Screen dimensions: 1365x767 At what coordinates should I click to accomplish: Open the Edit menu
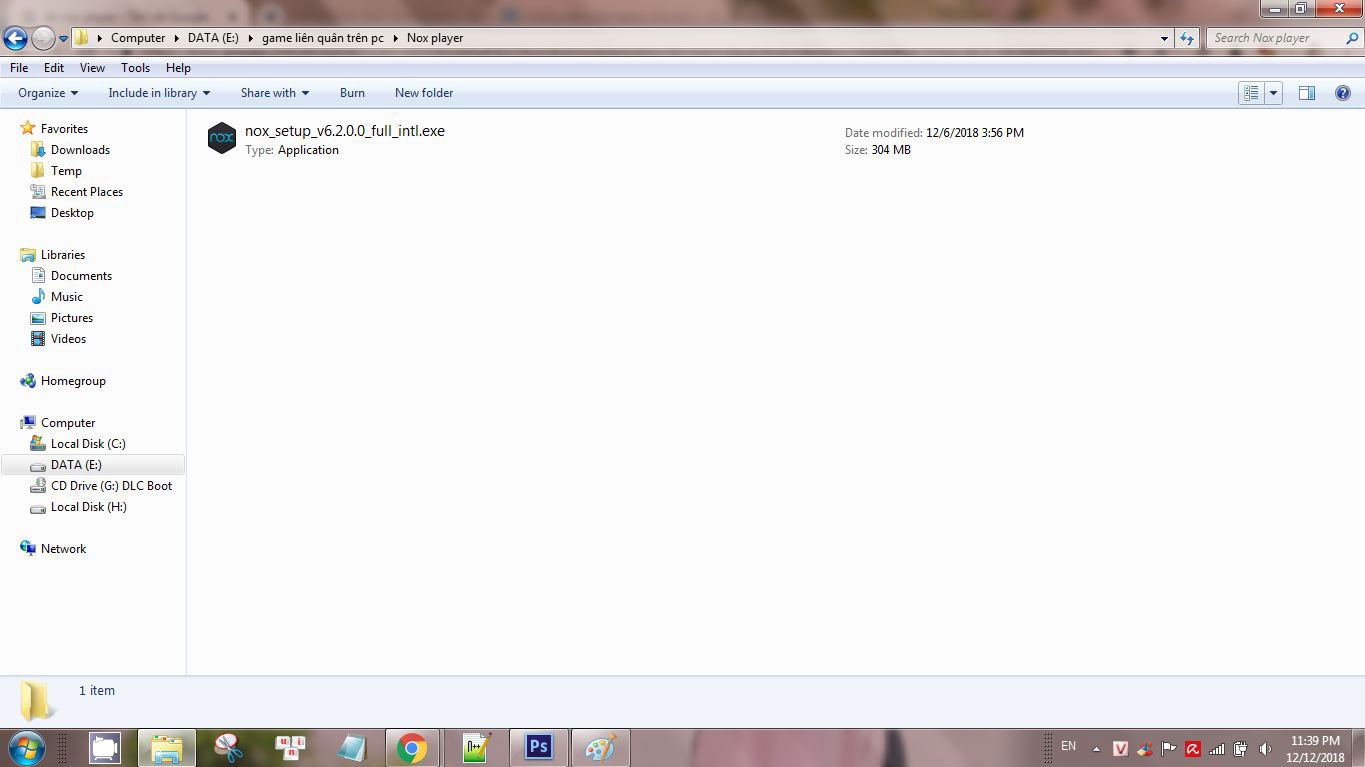click(54, 68)
